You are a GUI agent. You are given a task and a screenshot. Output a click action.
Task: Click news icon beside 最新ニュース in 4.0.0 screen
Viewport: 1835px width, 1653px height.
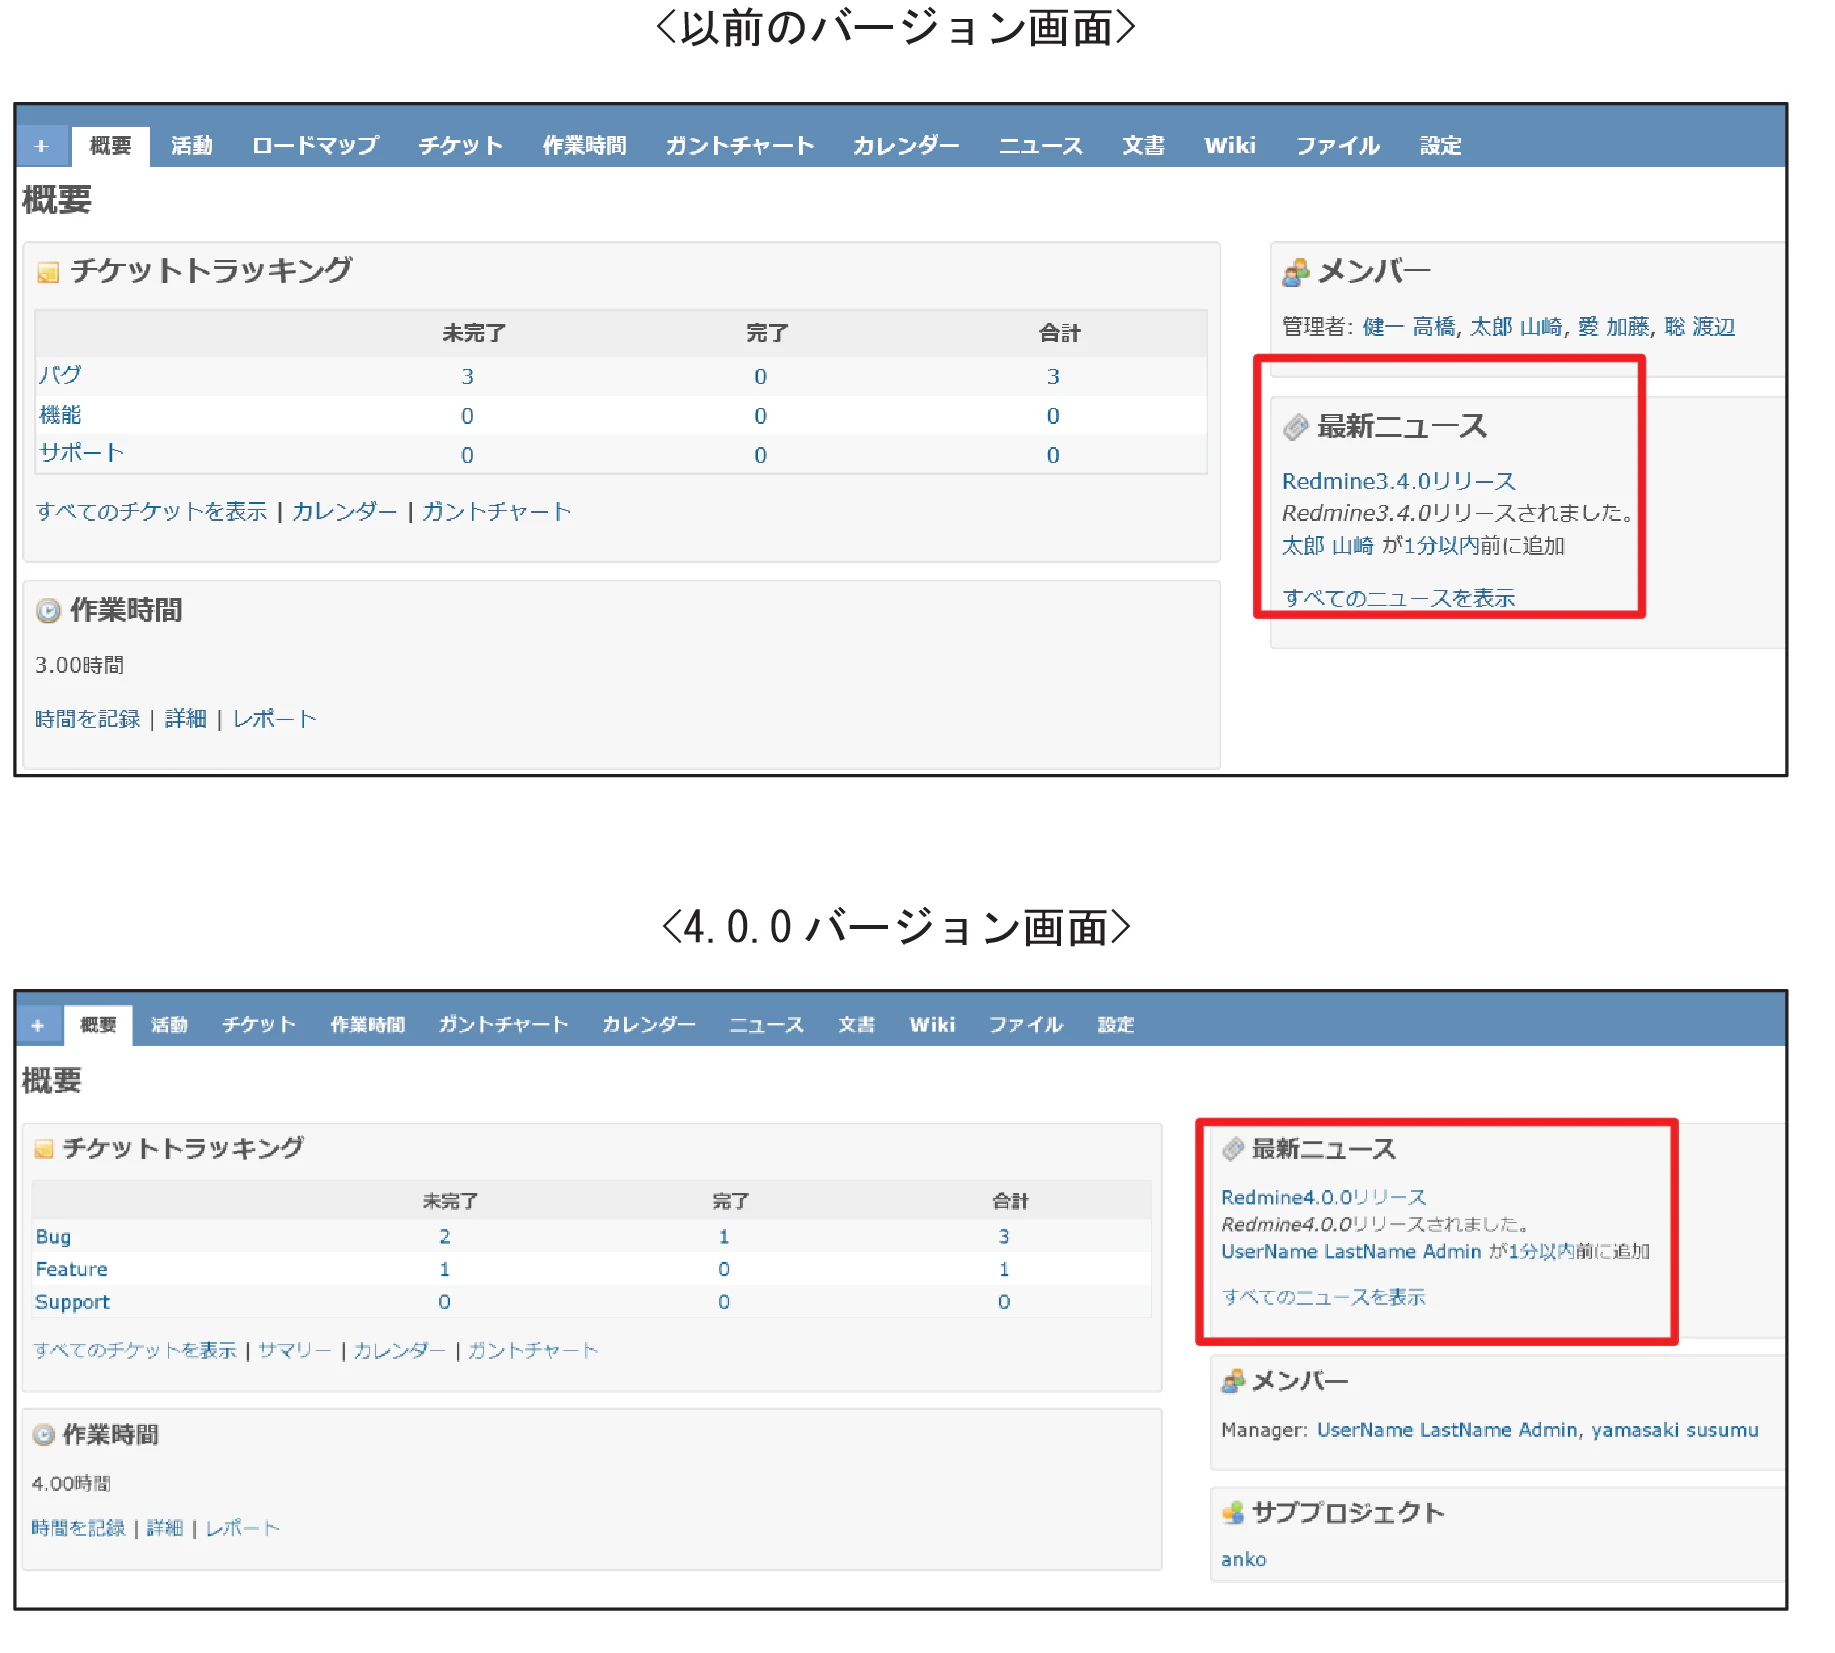click(1233, 1149)
